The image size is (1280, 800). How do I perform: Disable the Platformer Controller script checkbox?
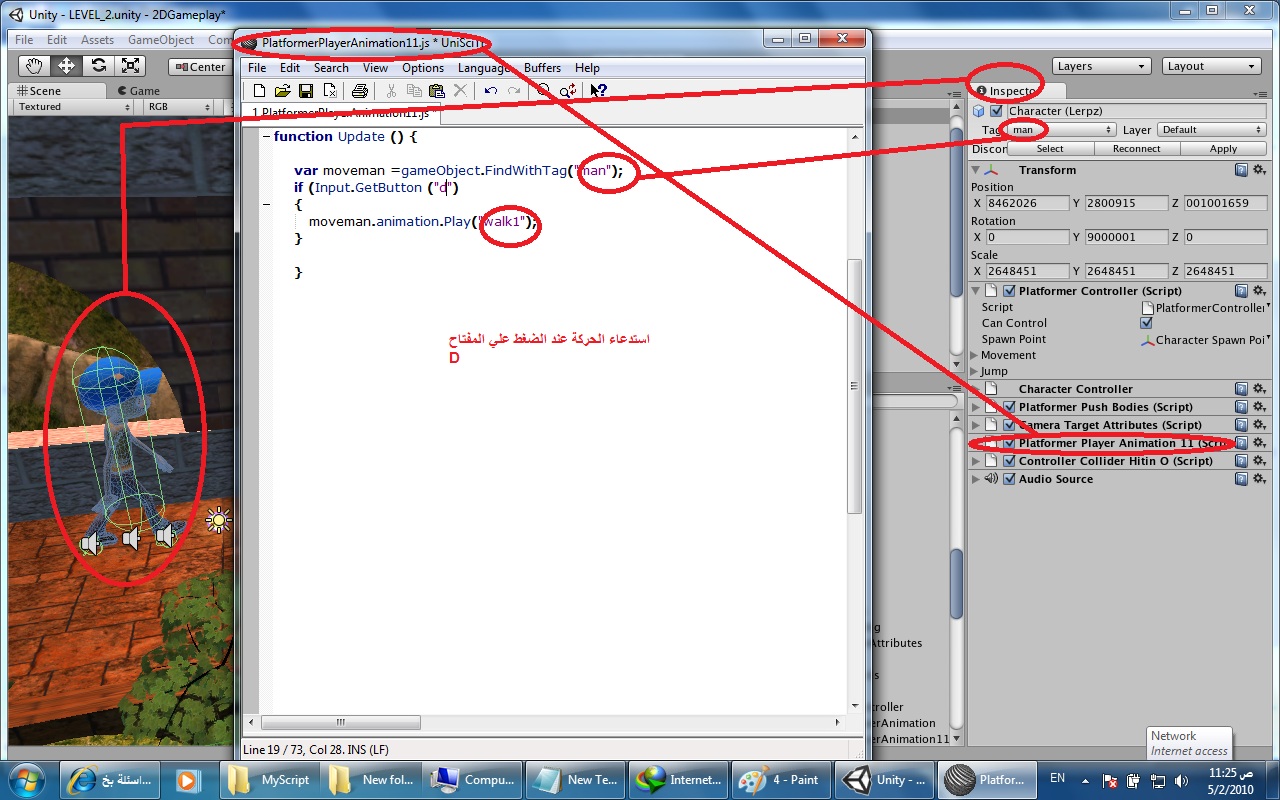[1009, 291]
